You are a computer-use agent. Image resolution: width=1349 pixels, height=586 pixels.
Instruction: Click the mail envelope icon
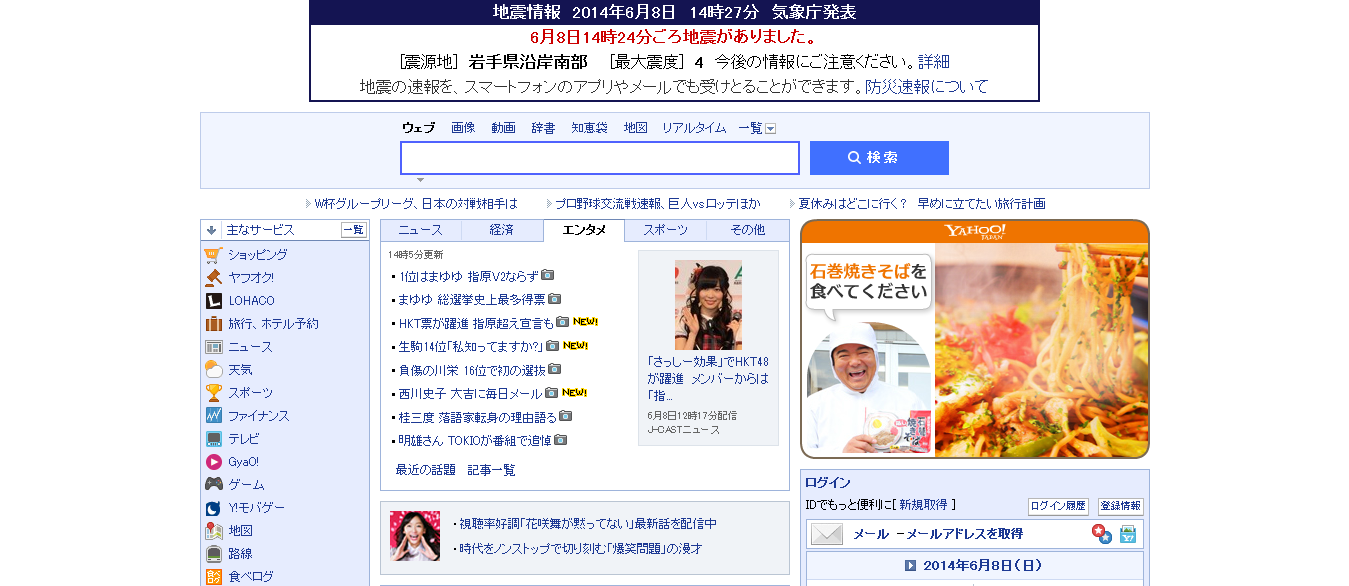(x=827, y=534)
